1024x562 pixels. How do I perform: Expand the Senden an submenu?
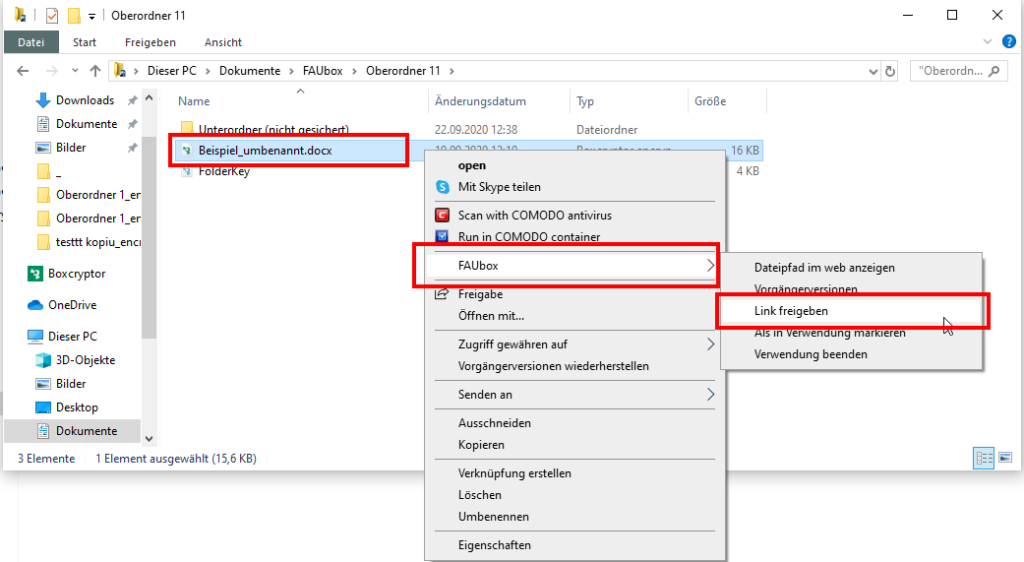coord(710,395)
